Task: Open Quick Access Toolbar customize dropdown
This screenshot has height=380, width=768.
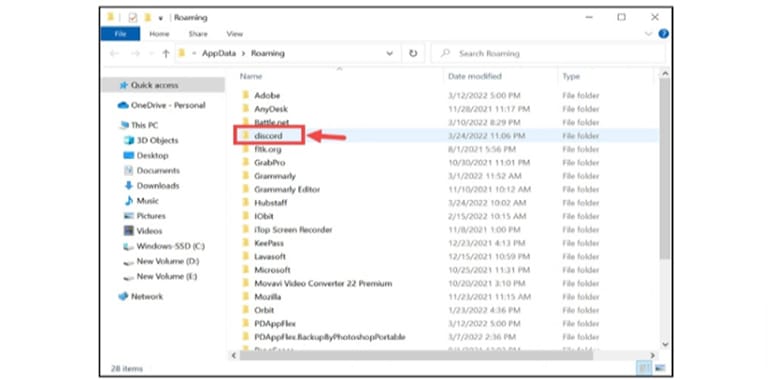Action: click(160, 18)
